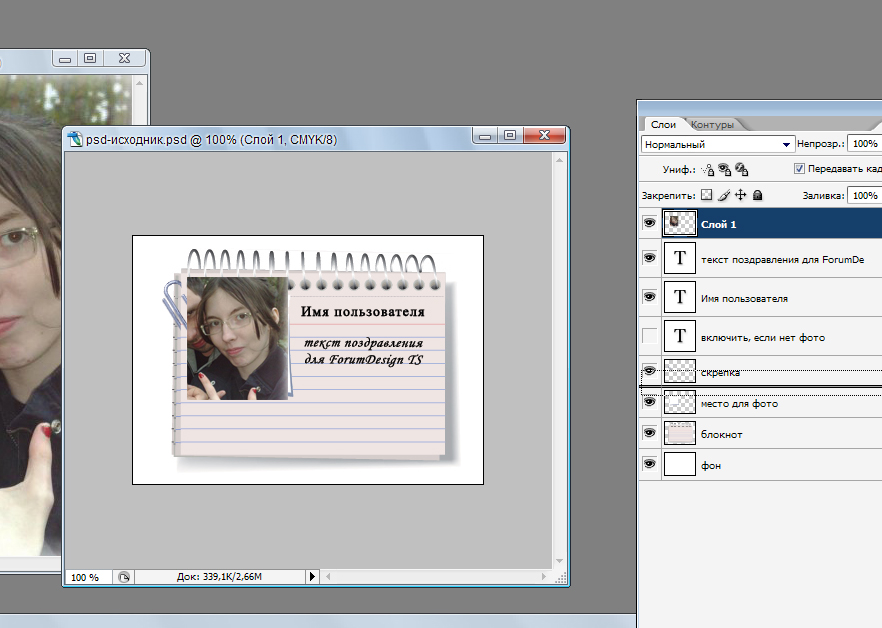Select the Слои tab
The image size is (882, 628).
tap(664, 125)
